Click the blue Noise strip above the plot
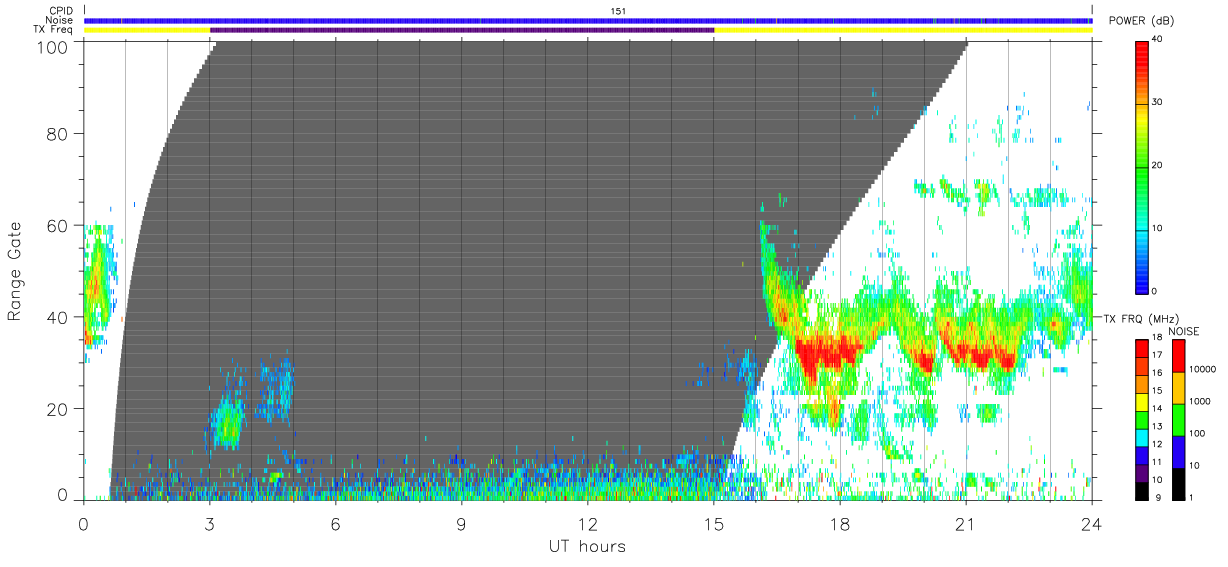This screenshot has width=1228, height=567. click(x=588, y=20)
